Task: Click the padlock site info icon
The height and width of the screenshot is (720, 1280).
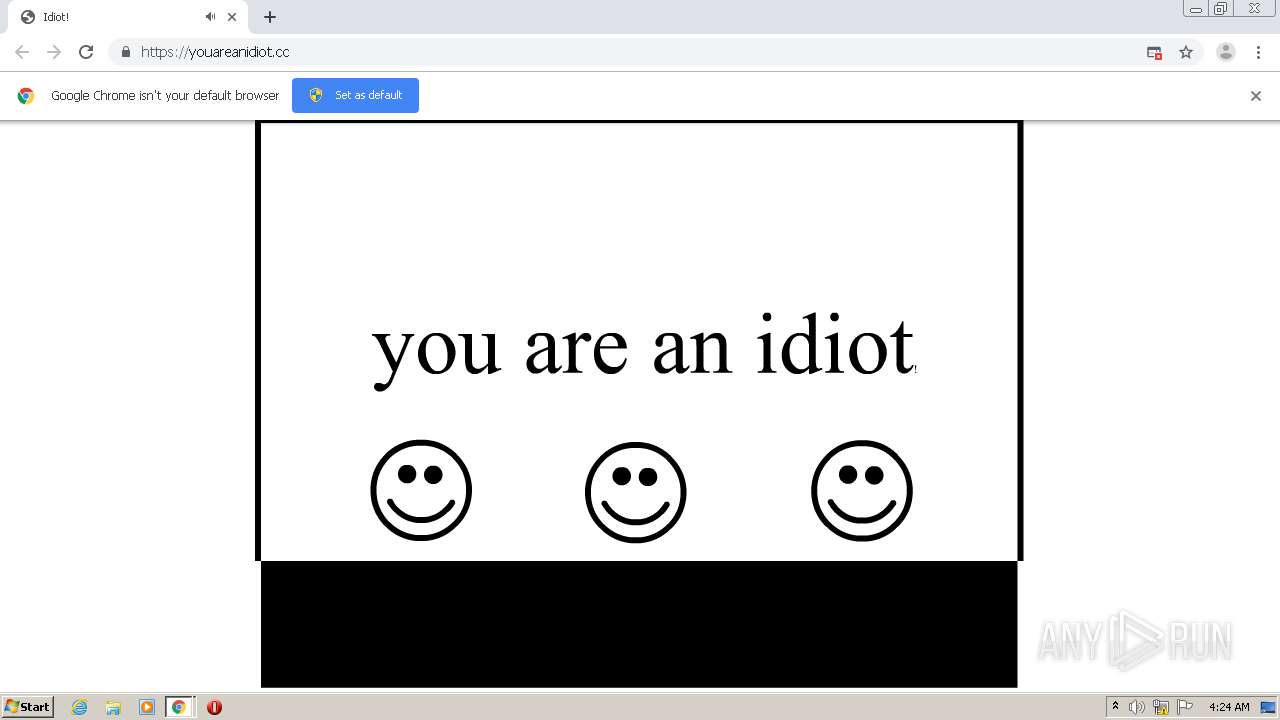Action: (125, 52)
